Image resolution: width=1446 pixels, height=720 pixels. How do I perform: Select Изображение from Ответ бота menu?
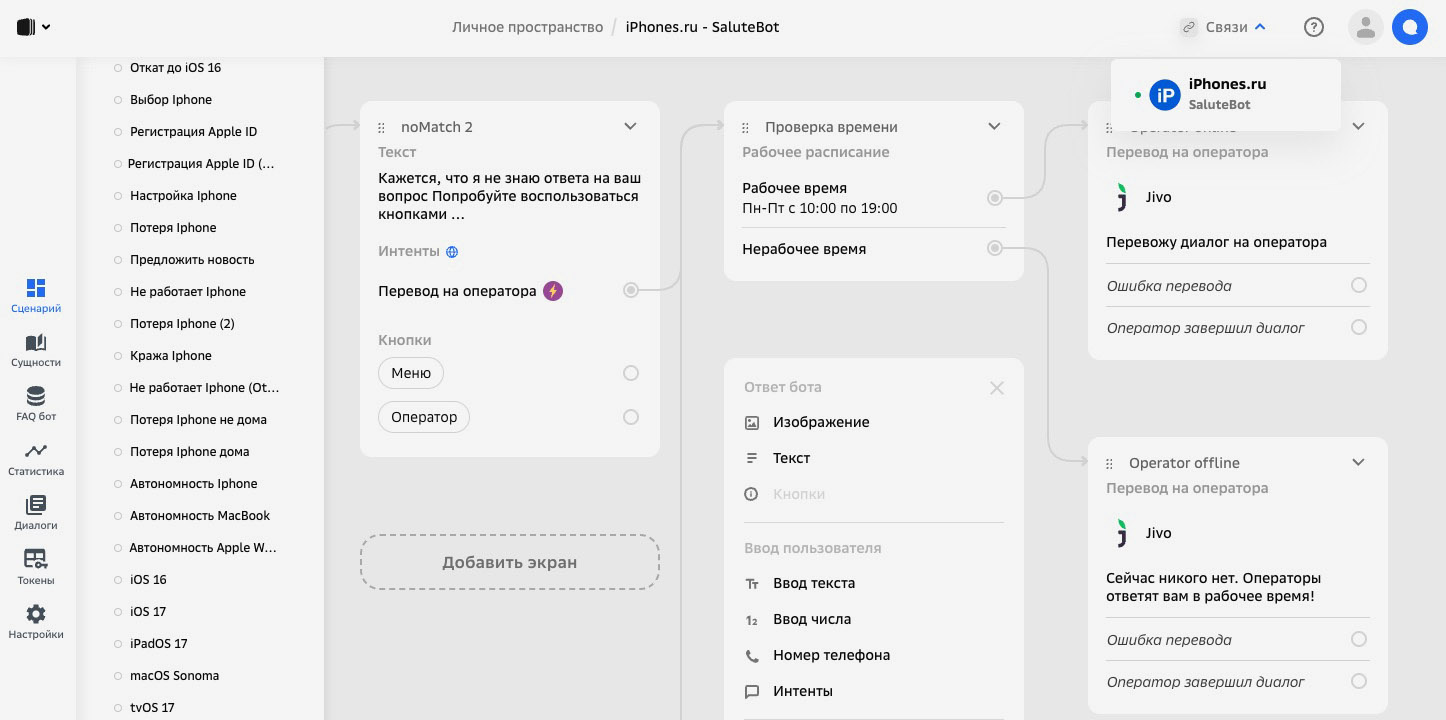[820, 422]
